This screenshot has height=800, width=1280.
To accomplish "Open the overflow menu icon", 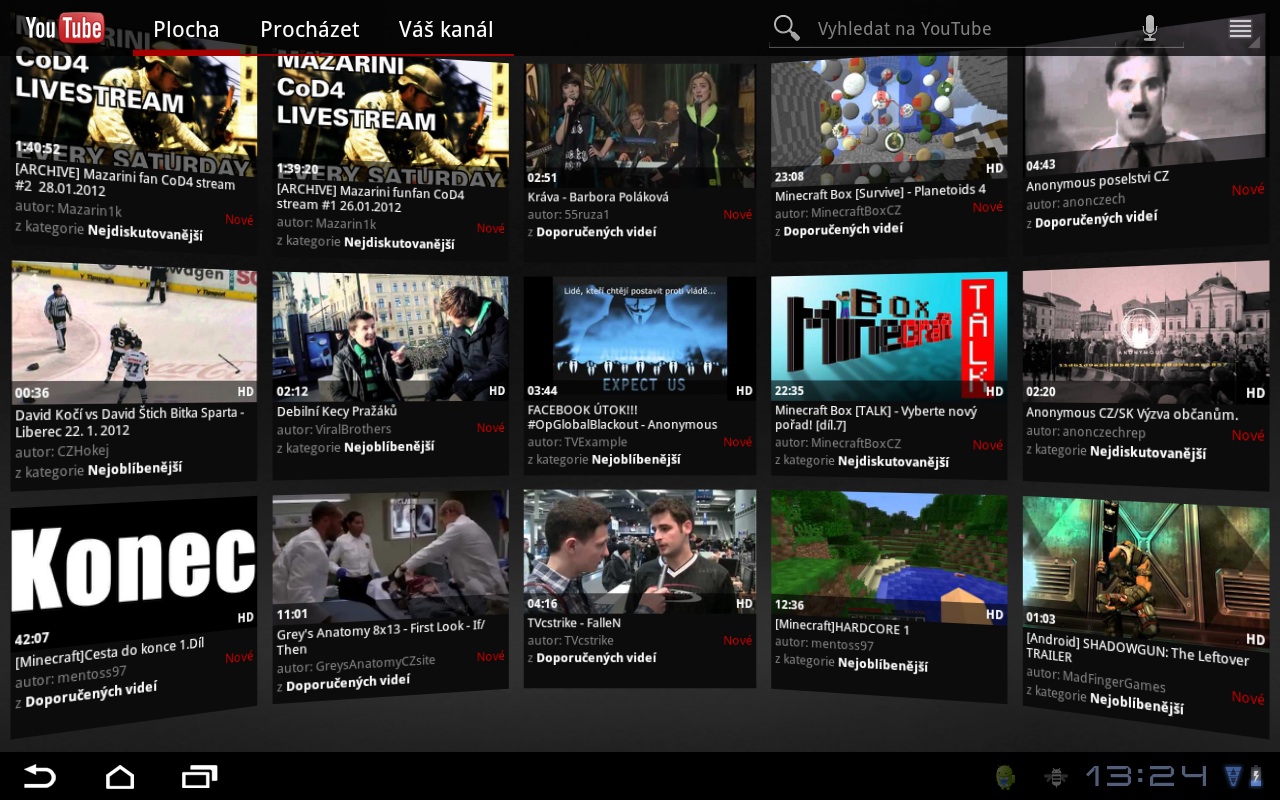I will tap(1240, 28).
